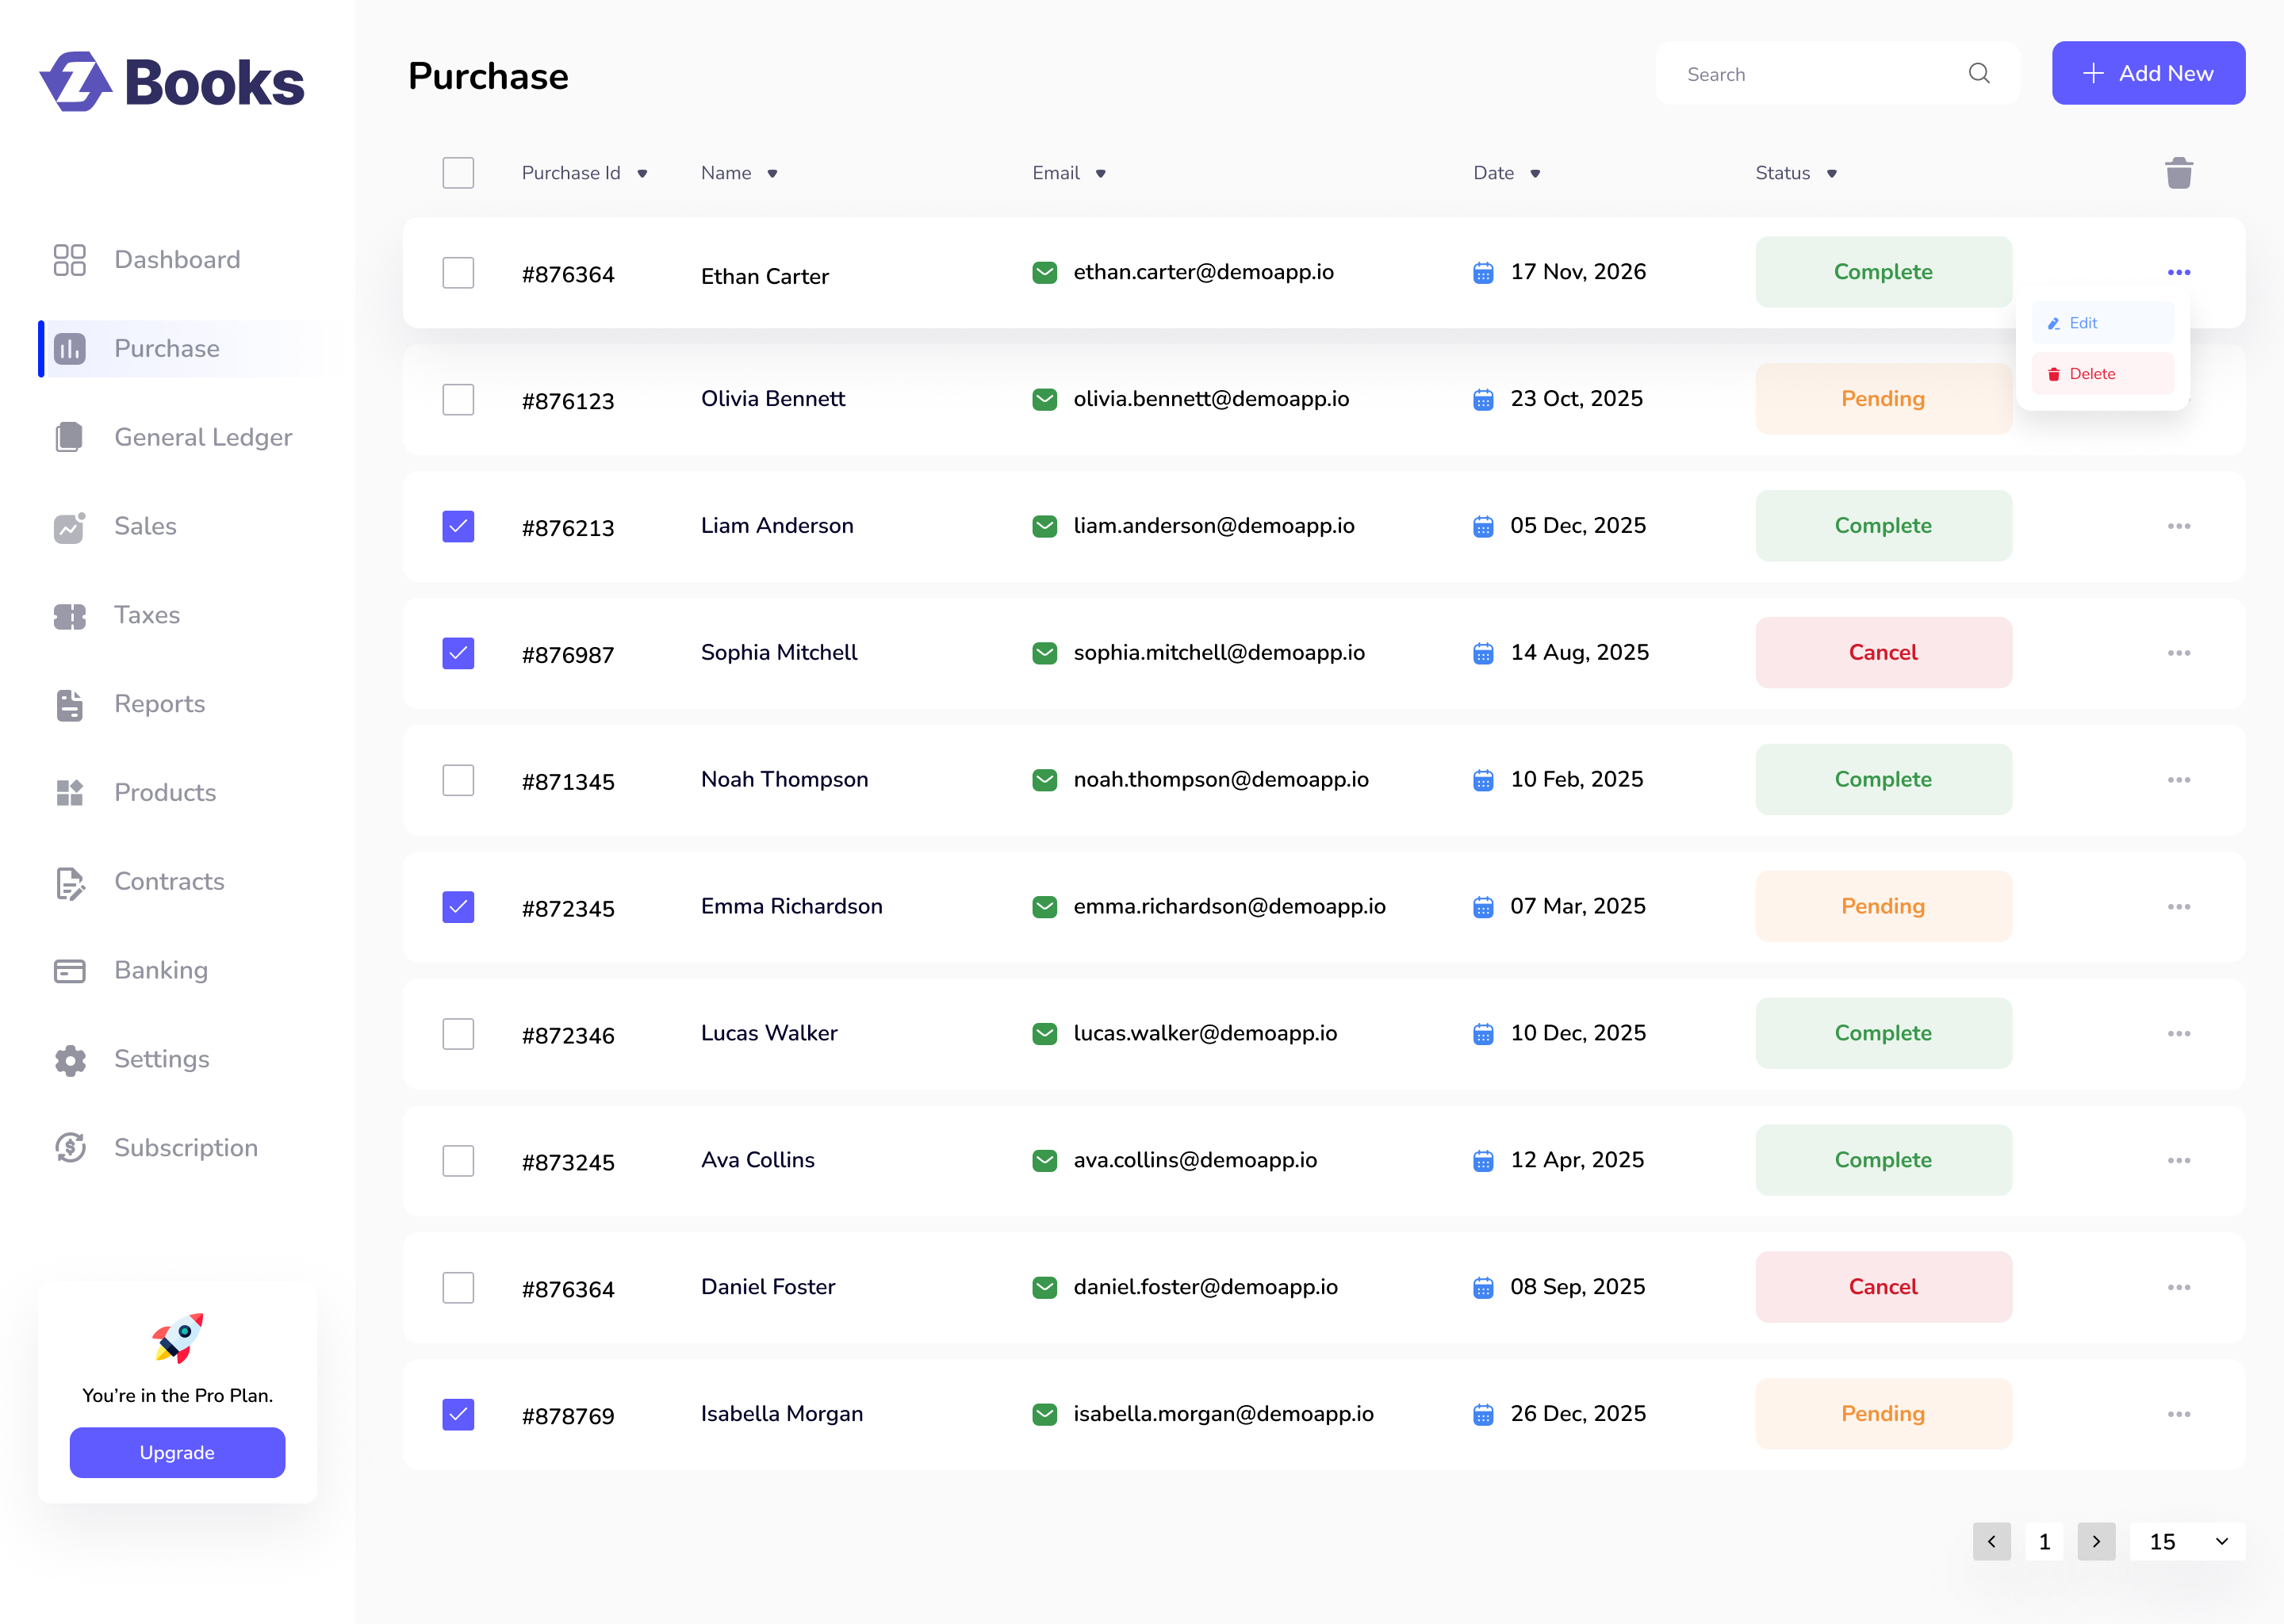
Task: Choose Edit from the row context menu
Action: 2102,323
